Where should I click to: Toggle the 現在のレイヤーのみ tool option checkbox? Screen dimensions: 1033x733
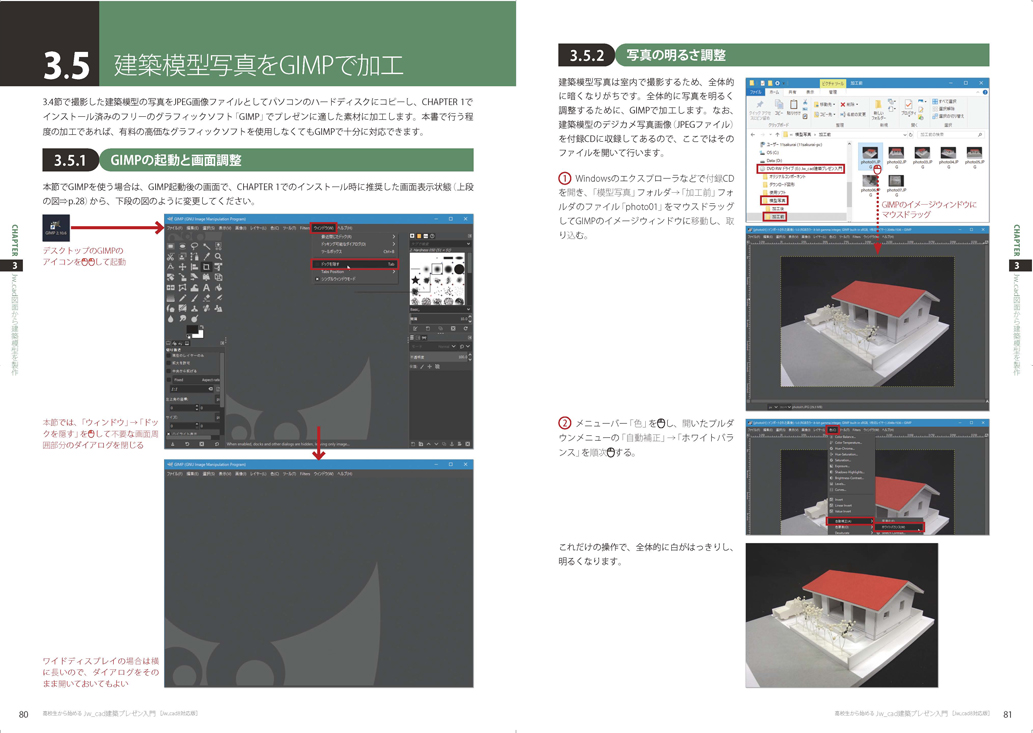169,356
